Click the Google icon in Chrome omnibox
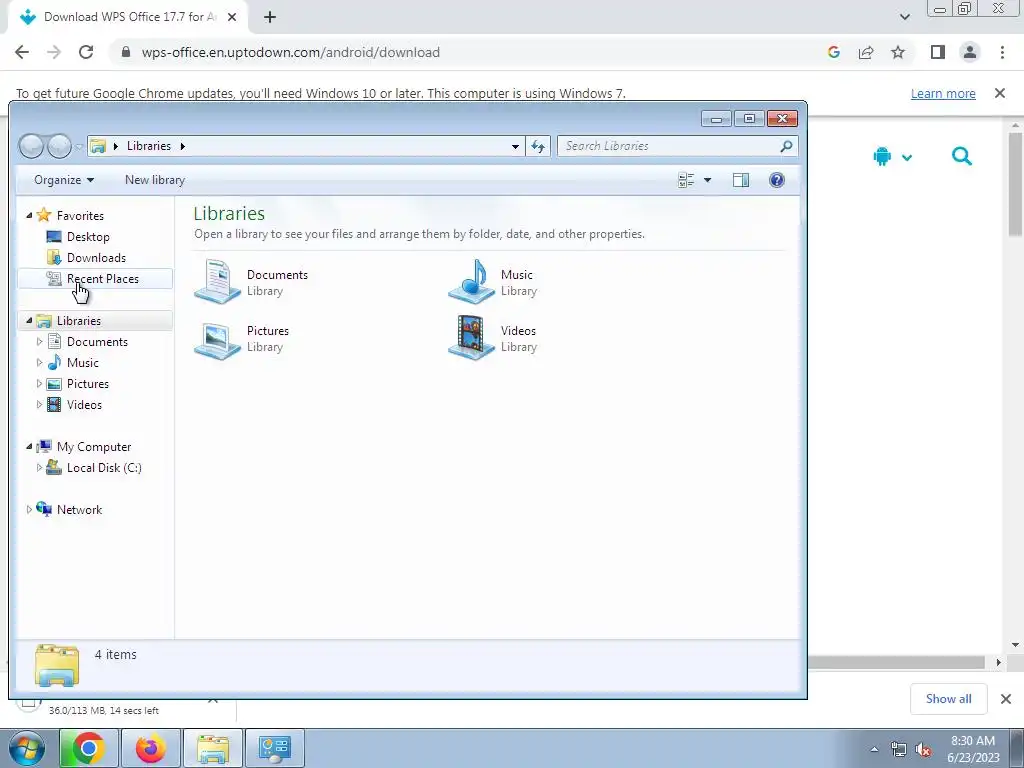This screenshot has height=768, width=1024. coord(834,52)
